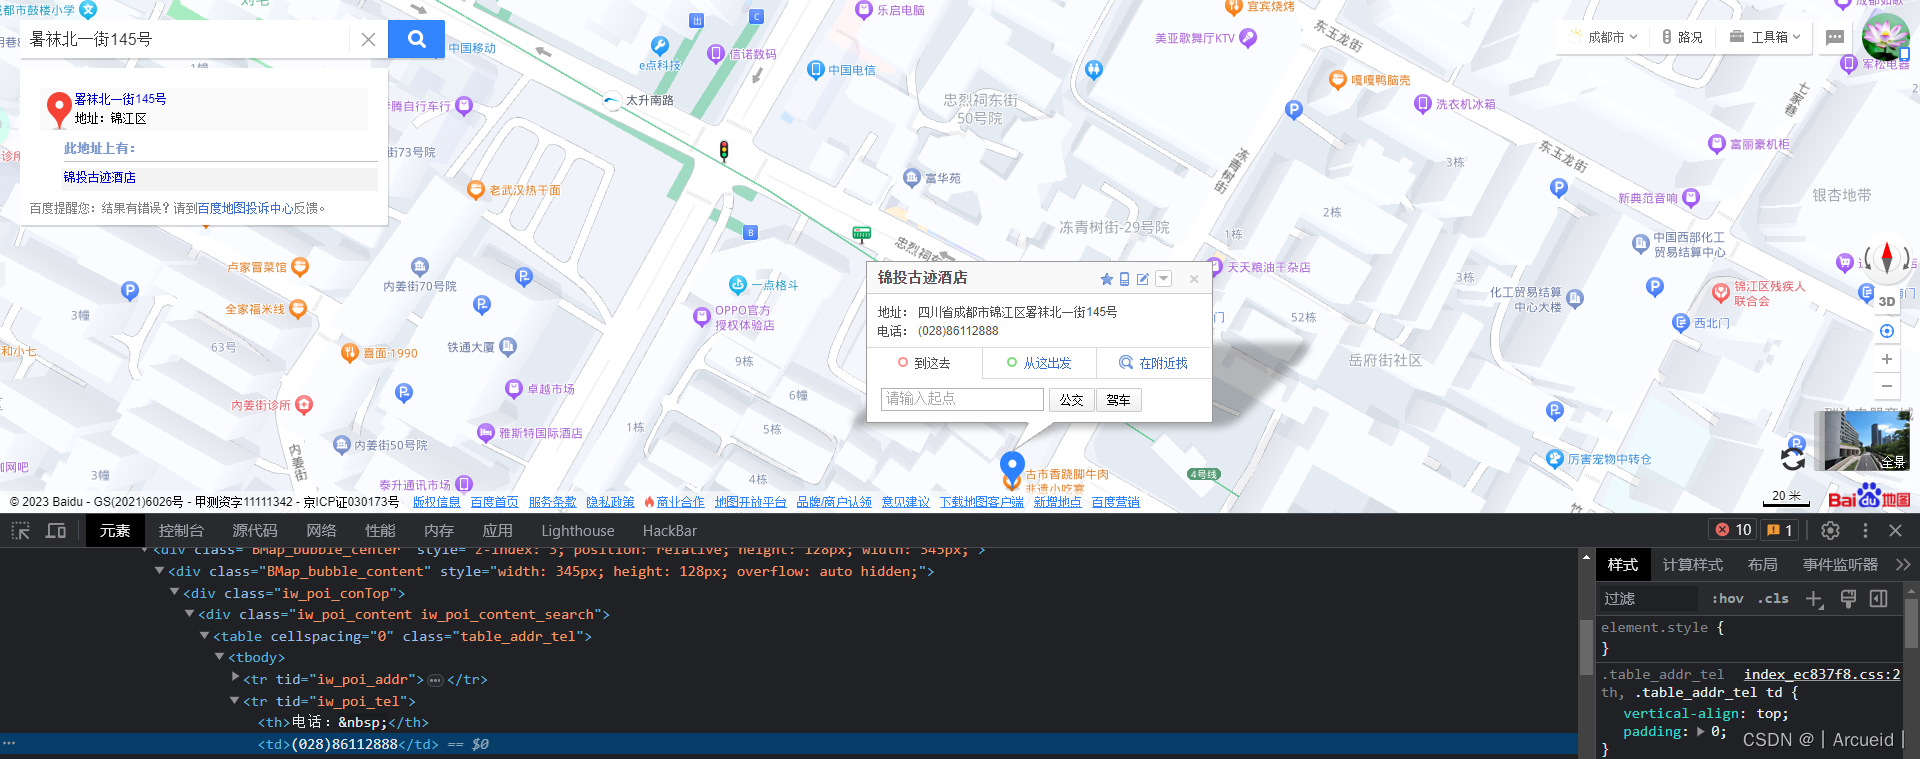Open the 锦投古迹酒店 result link
1920x759 pixels.
tap(100, 177)
